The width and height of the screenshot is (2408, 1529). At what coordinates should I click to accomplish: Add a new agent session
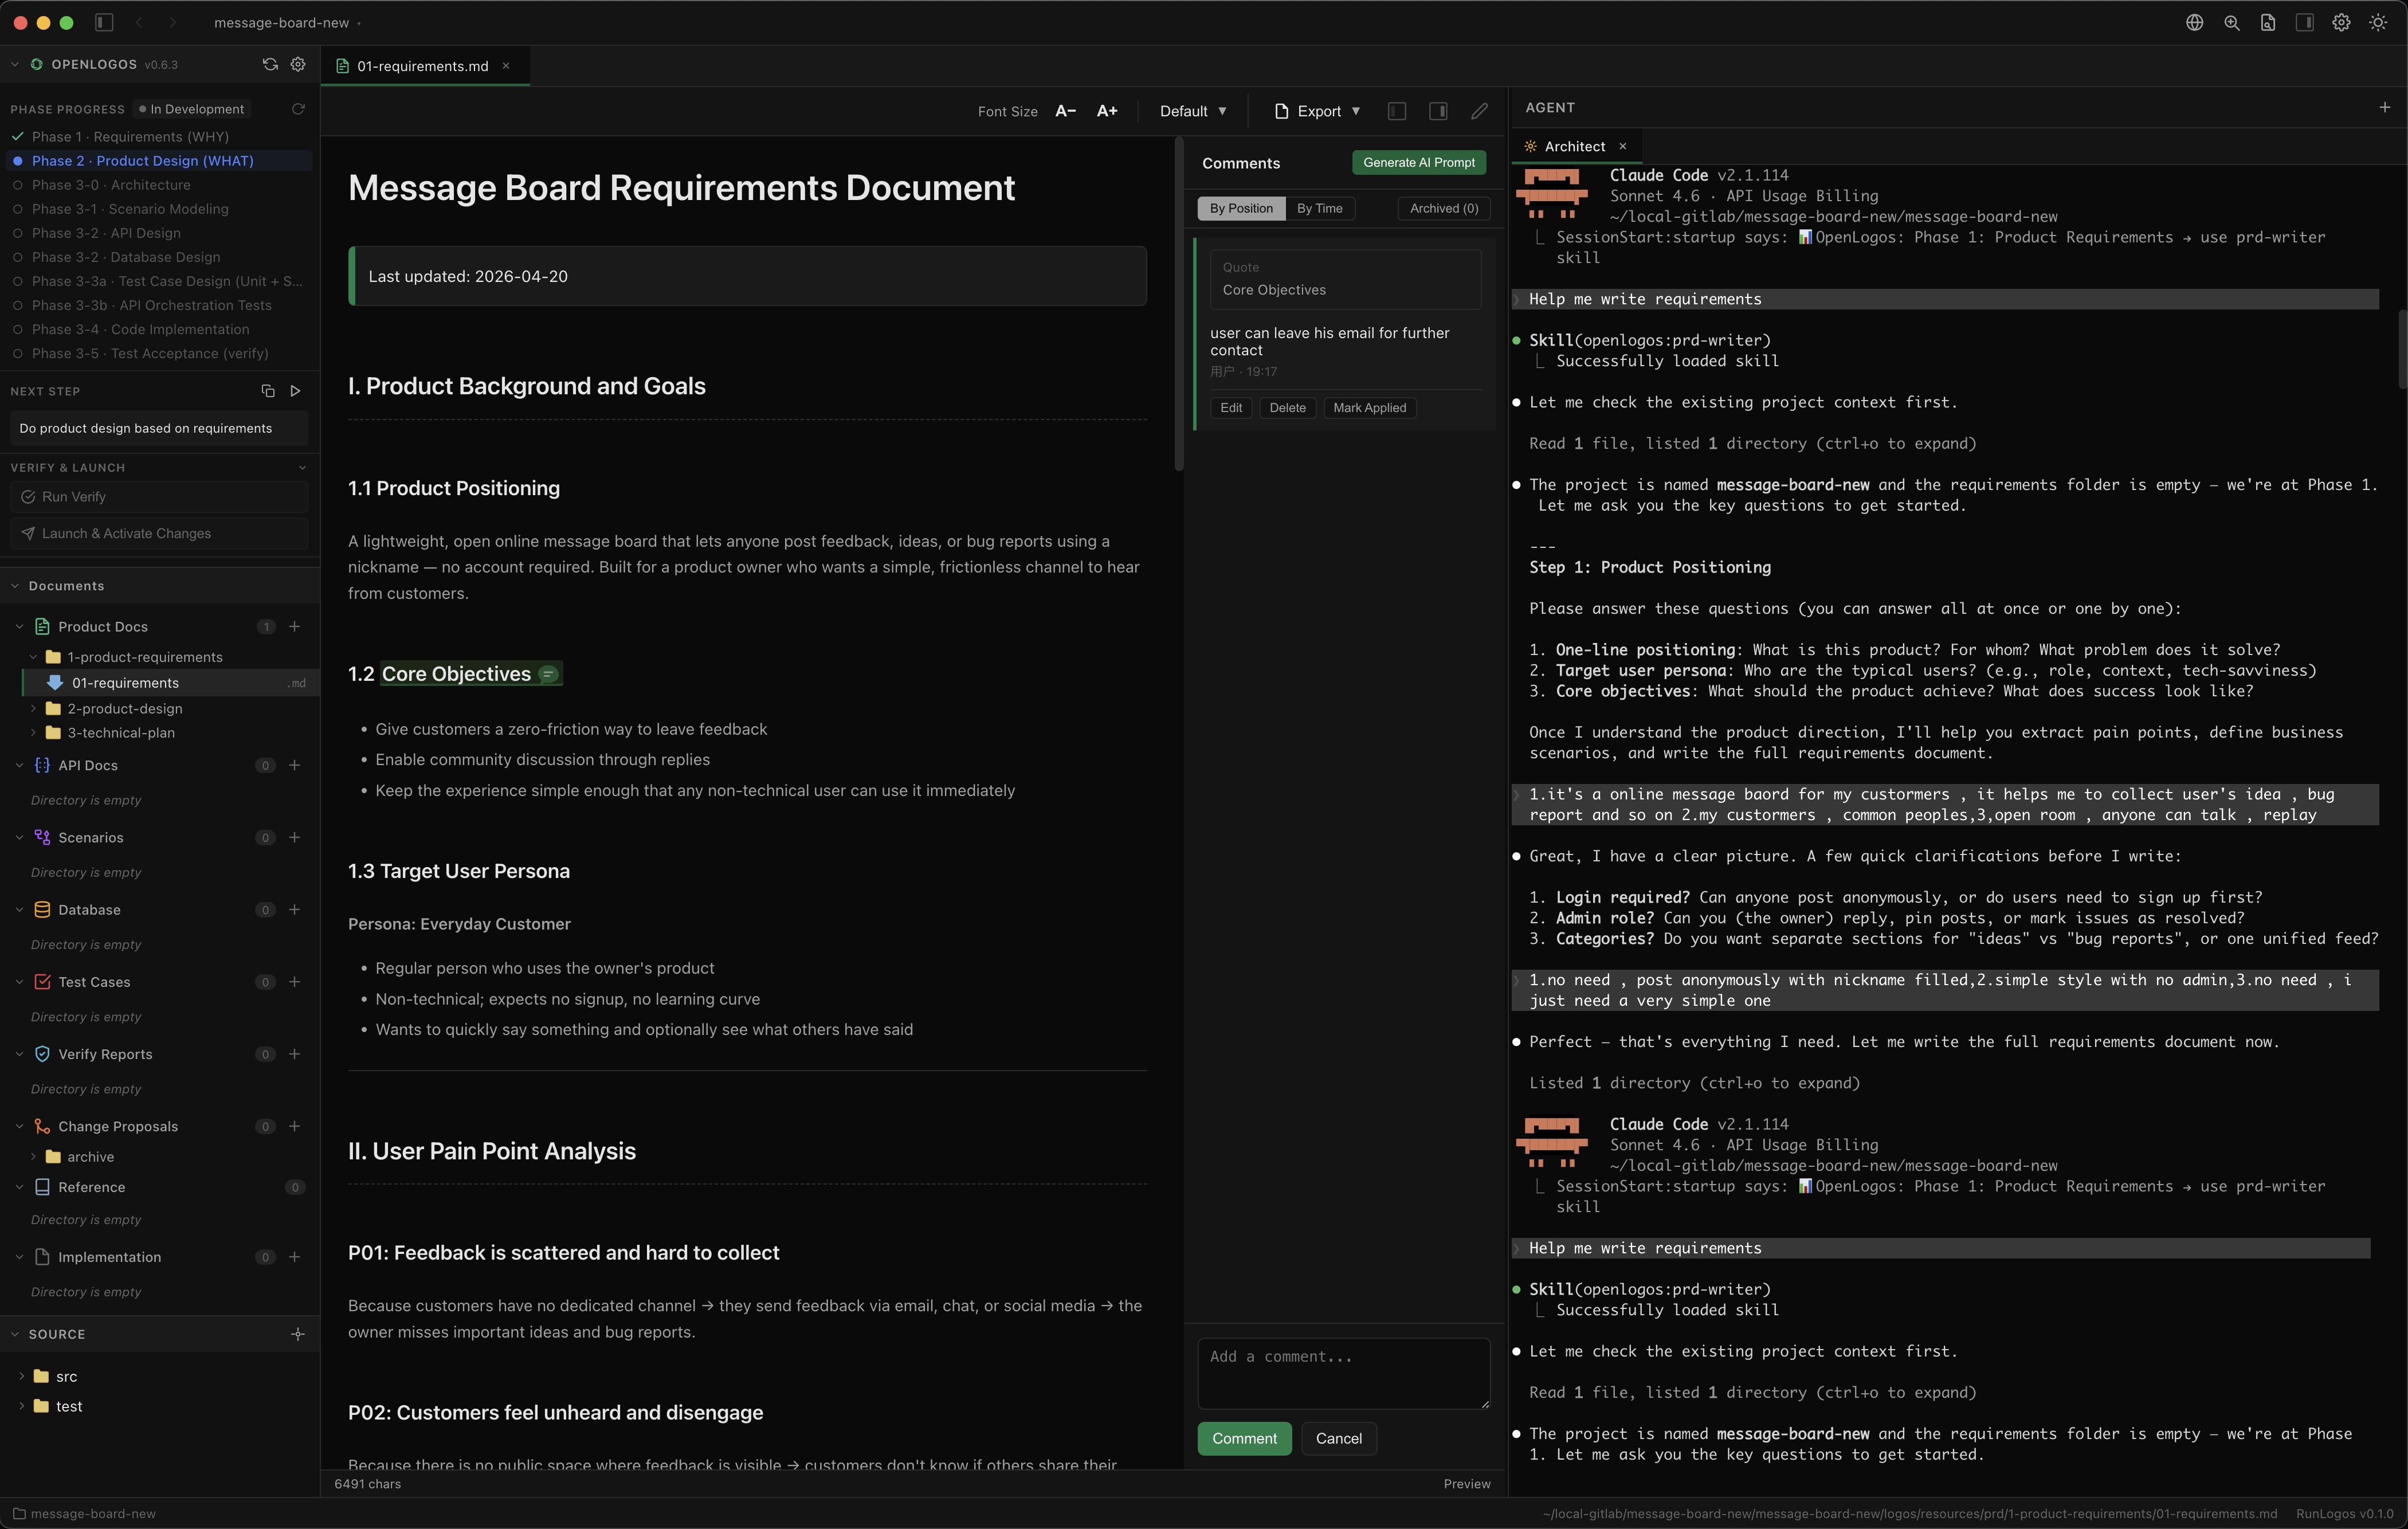2384,107
